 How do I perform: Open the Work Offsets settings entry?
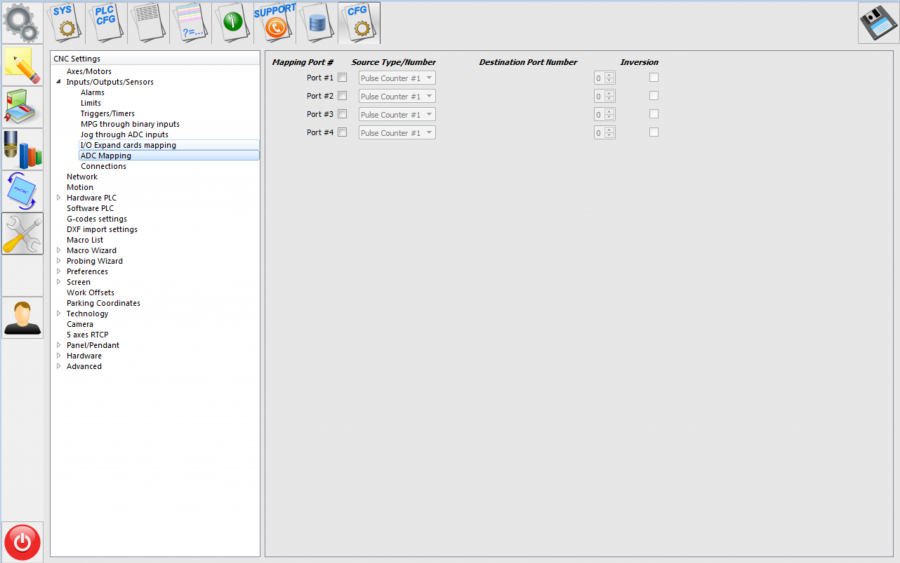coord(90,293)
